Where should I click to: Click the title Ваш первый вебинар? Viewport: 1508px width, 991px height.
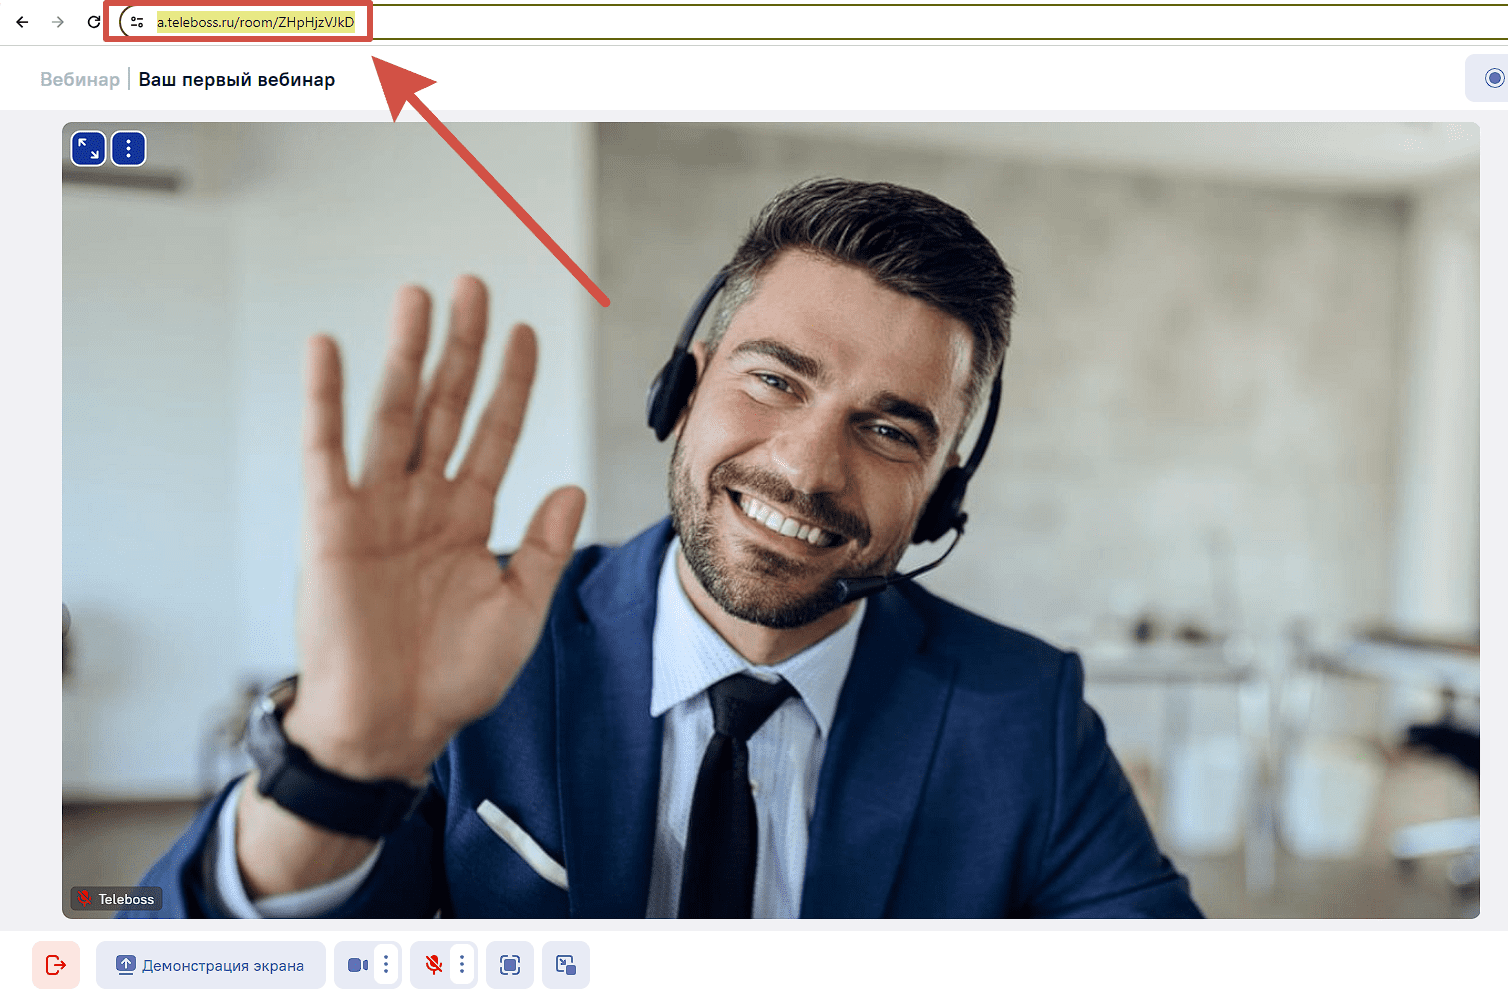click(x=237, y=80)
